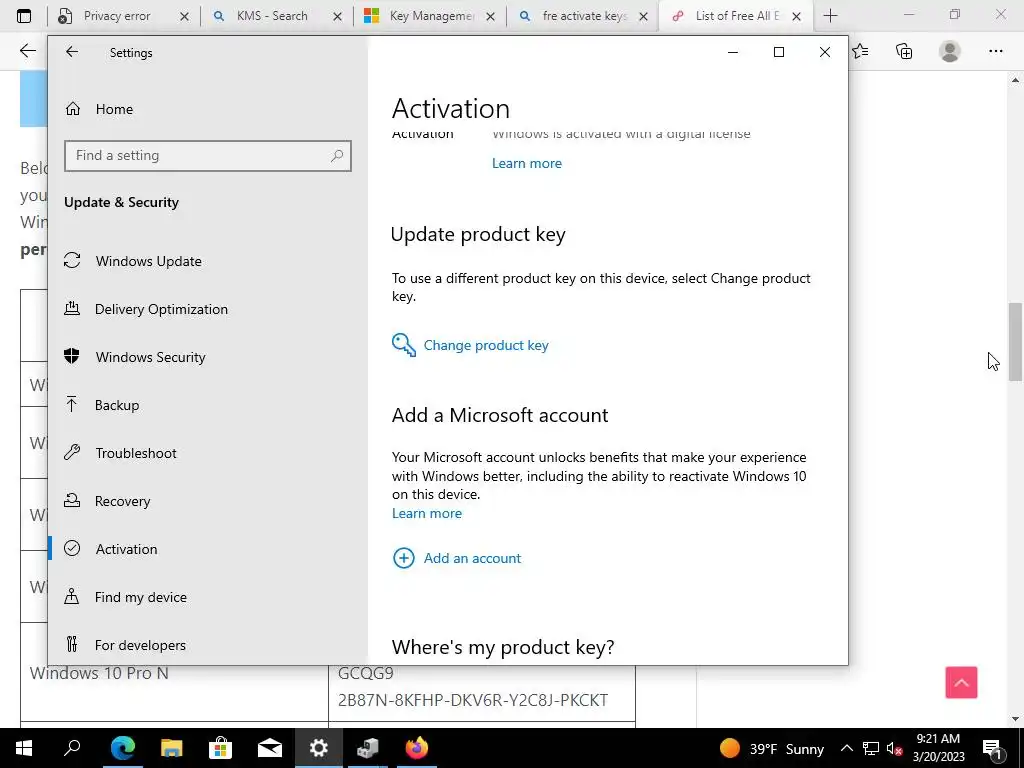Open the browser Settings and more menu
The image size is (1024, 768).
[x=995, y=51]
